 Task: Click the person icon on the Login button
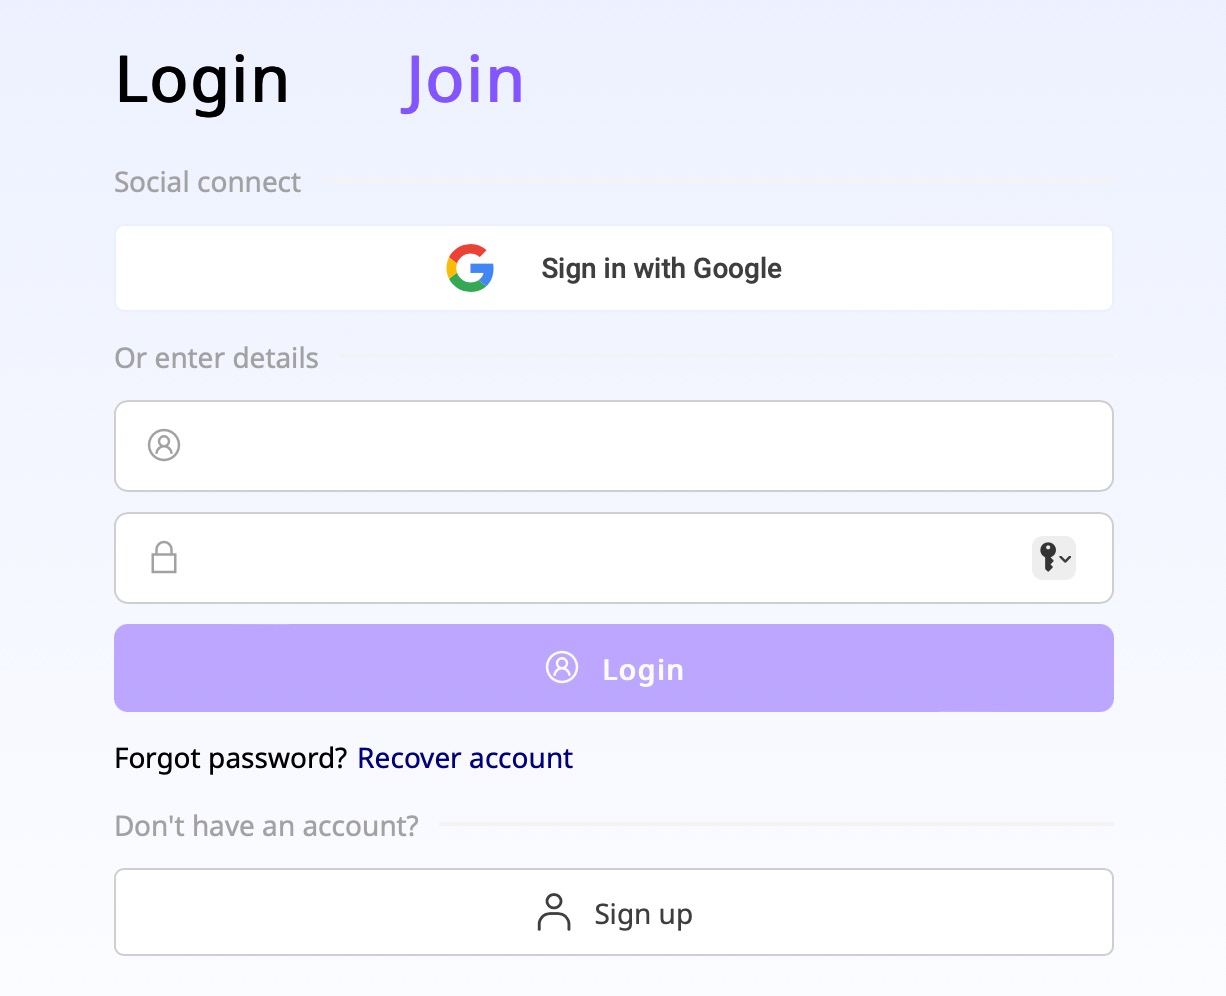(x=562, y=668)
